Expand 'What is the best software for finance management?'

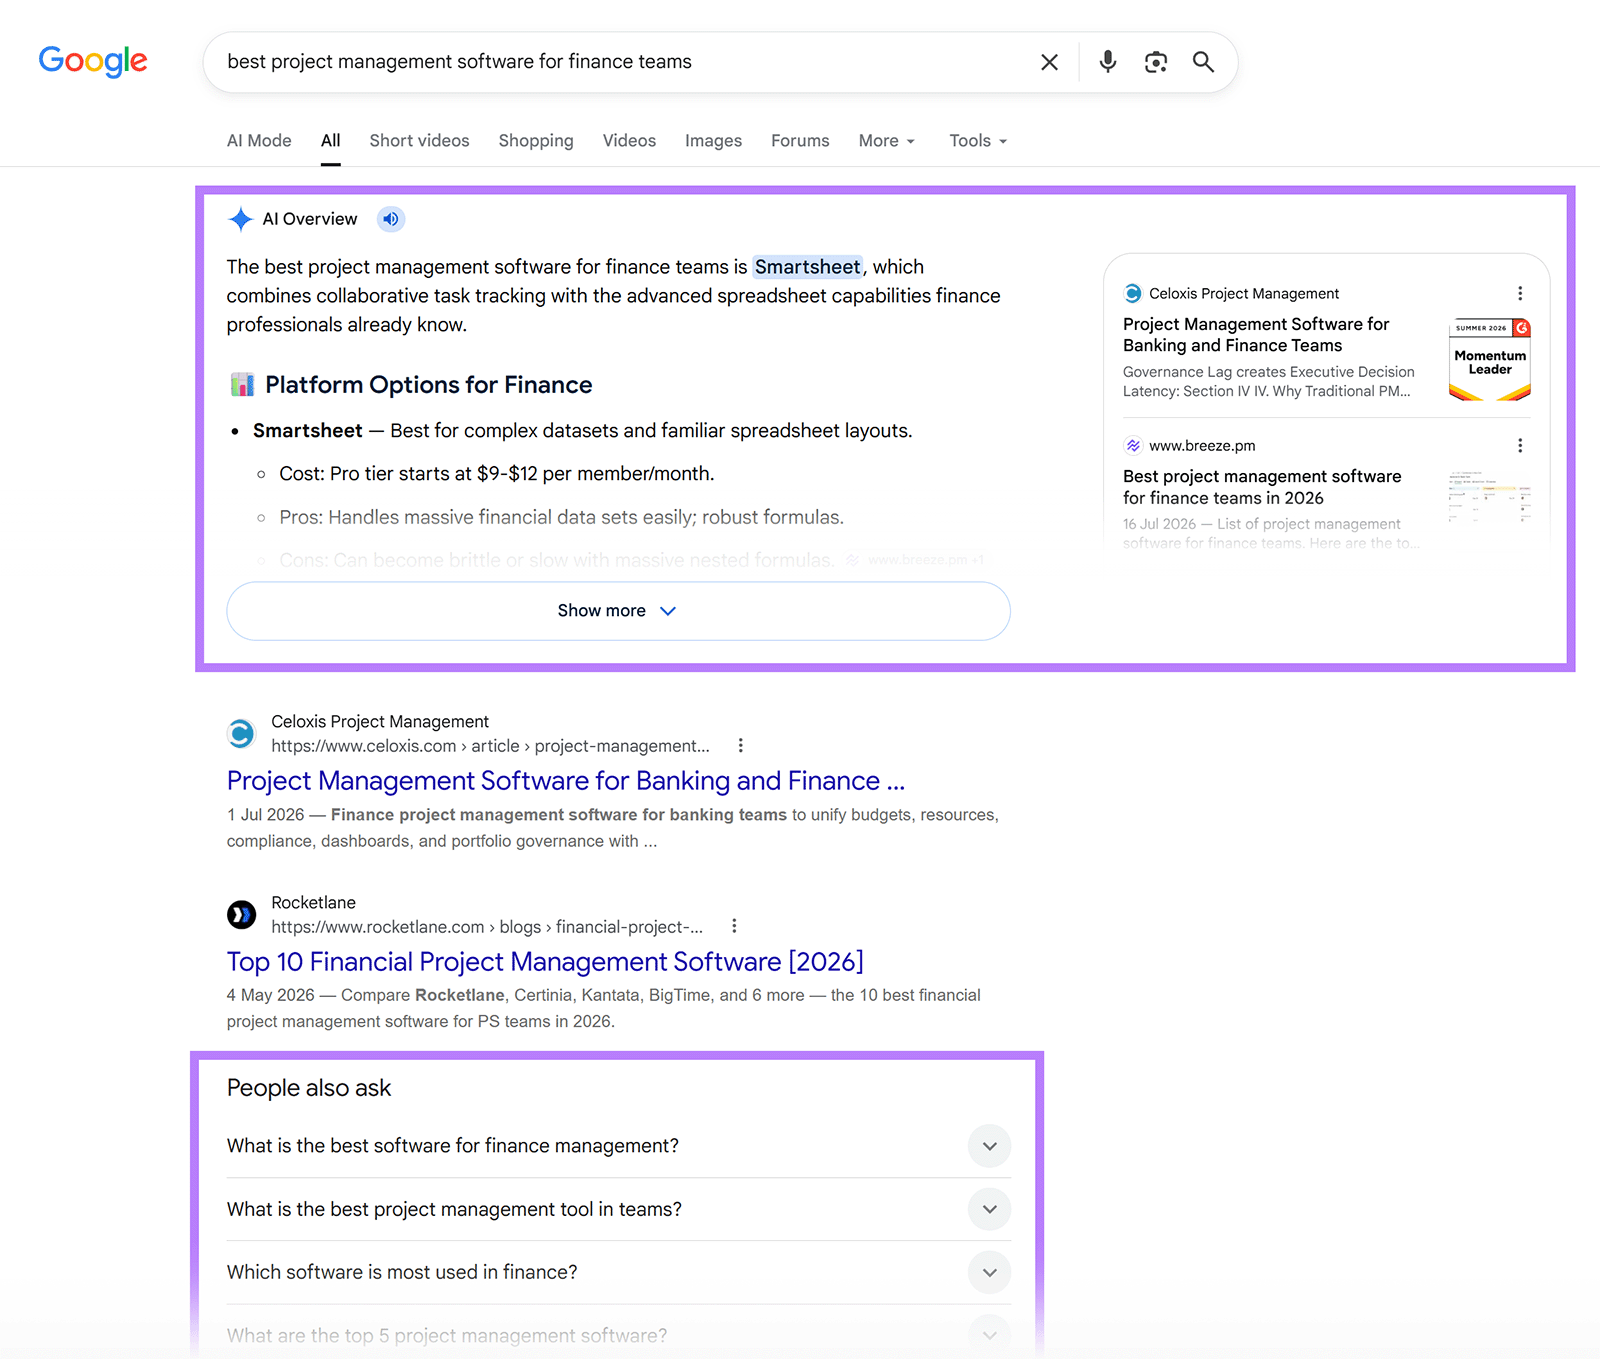619,1146
